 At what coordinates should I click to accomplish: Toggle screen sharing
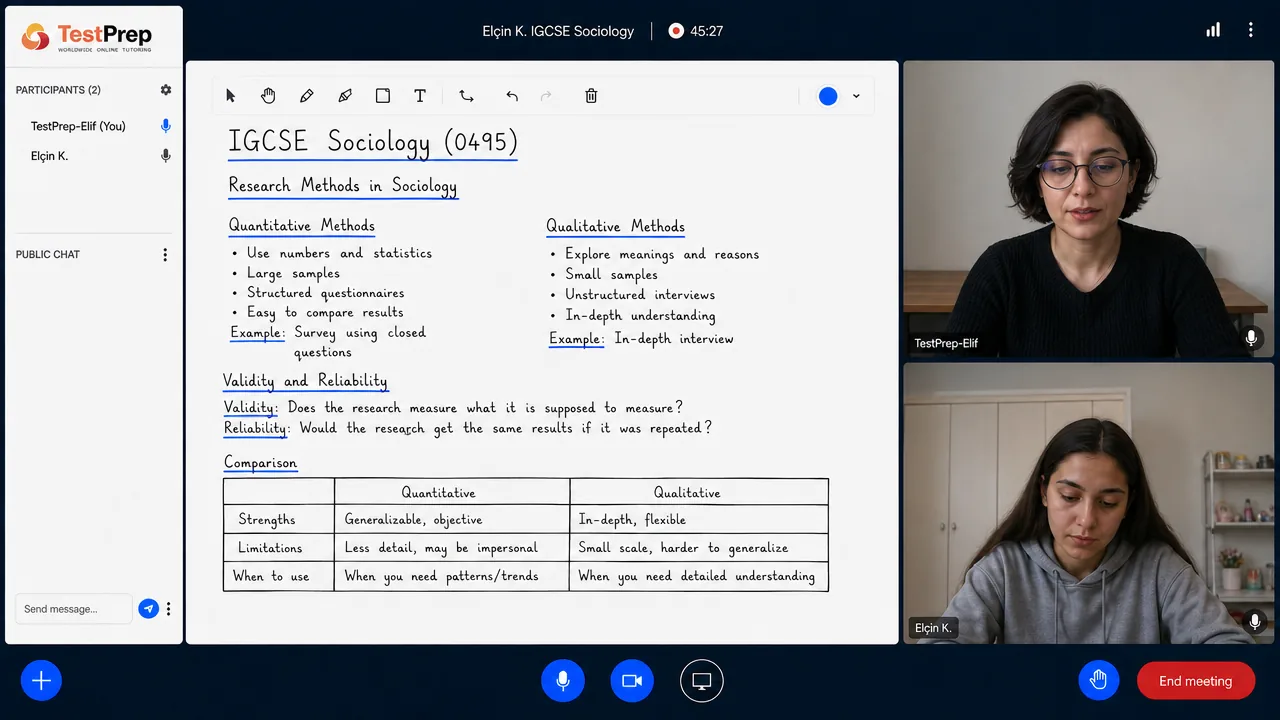coord(702,681)
